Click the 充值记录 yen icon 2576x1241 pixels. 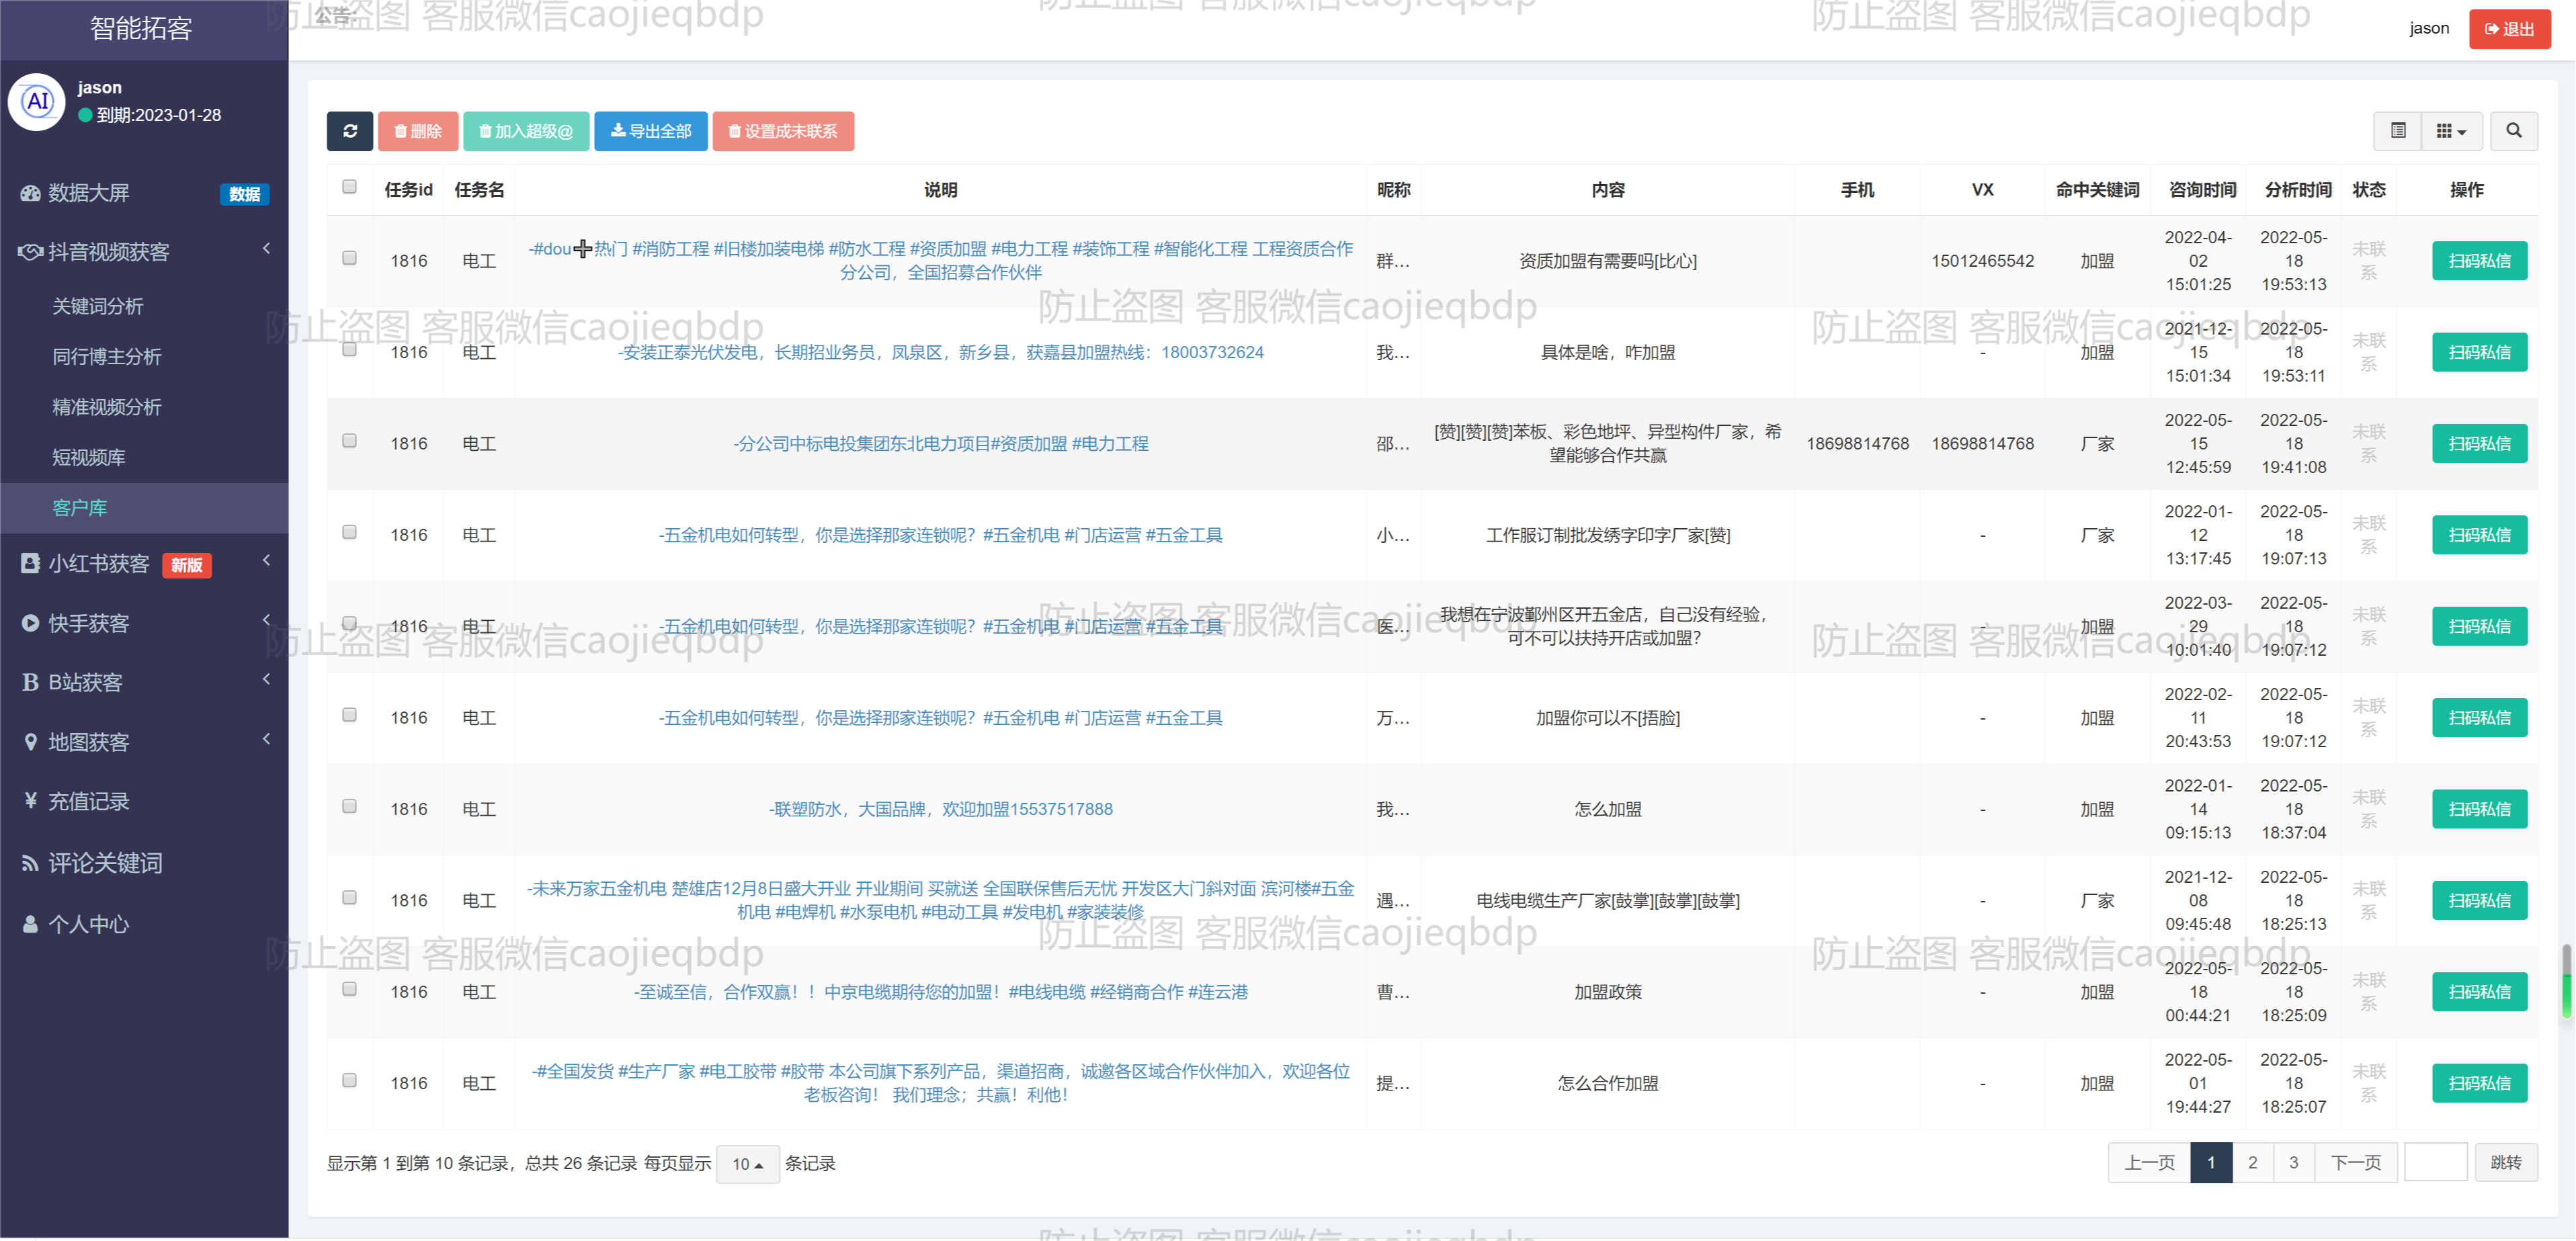pos(30,801)
